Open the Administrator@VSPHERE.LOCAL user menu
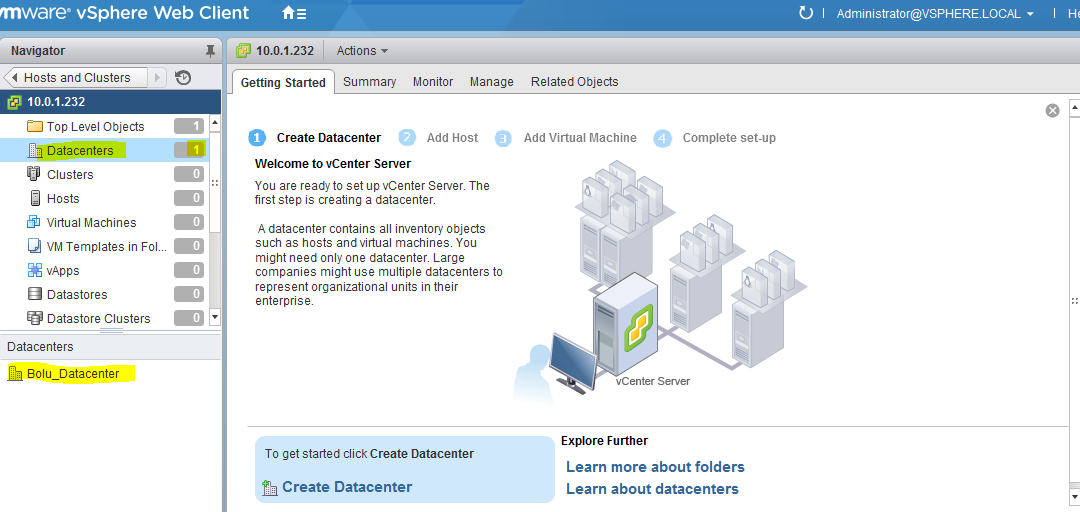 (x=935, y=14)
